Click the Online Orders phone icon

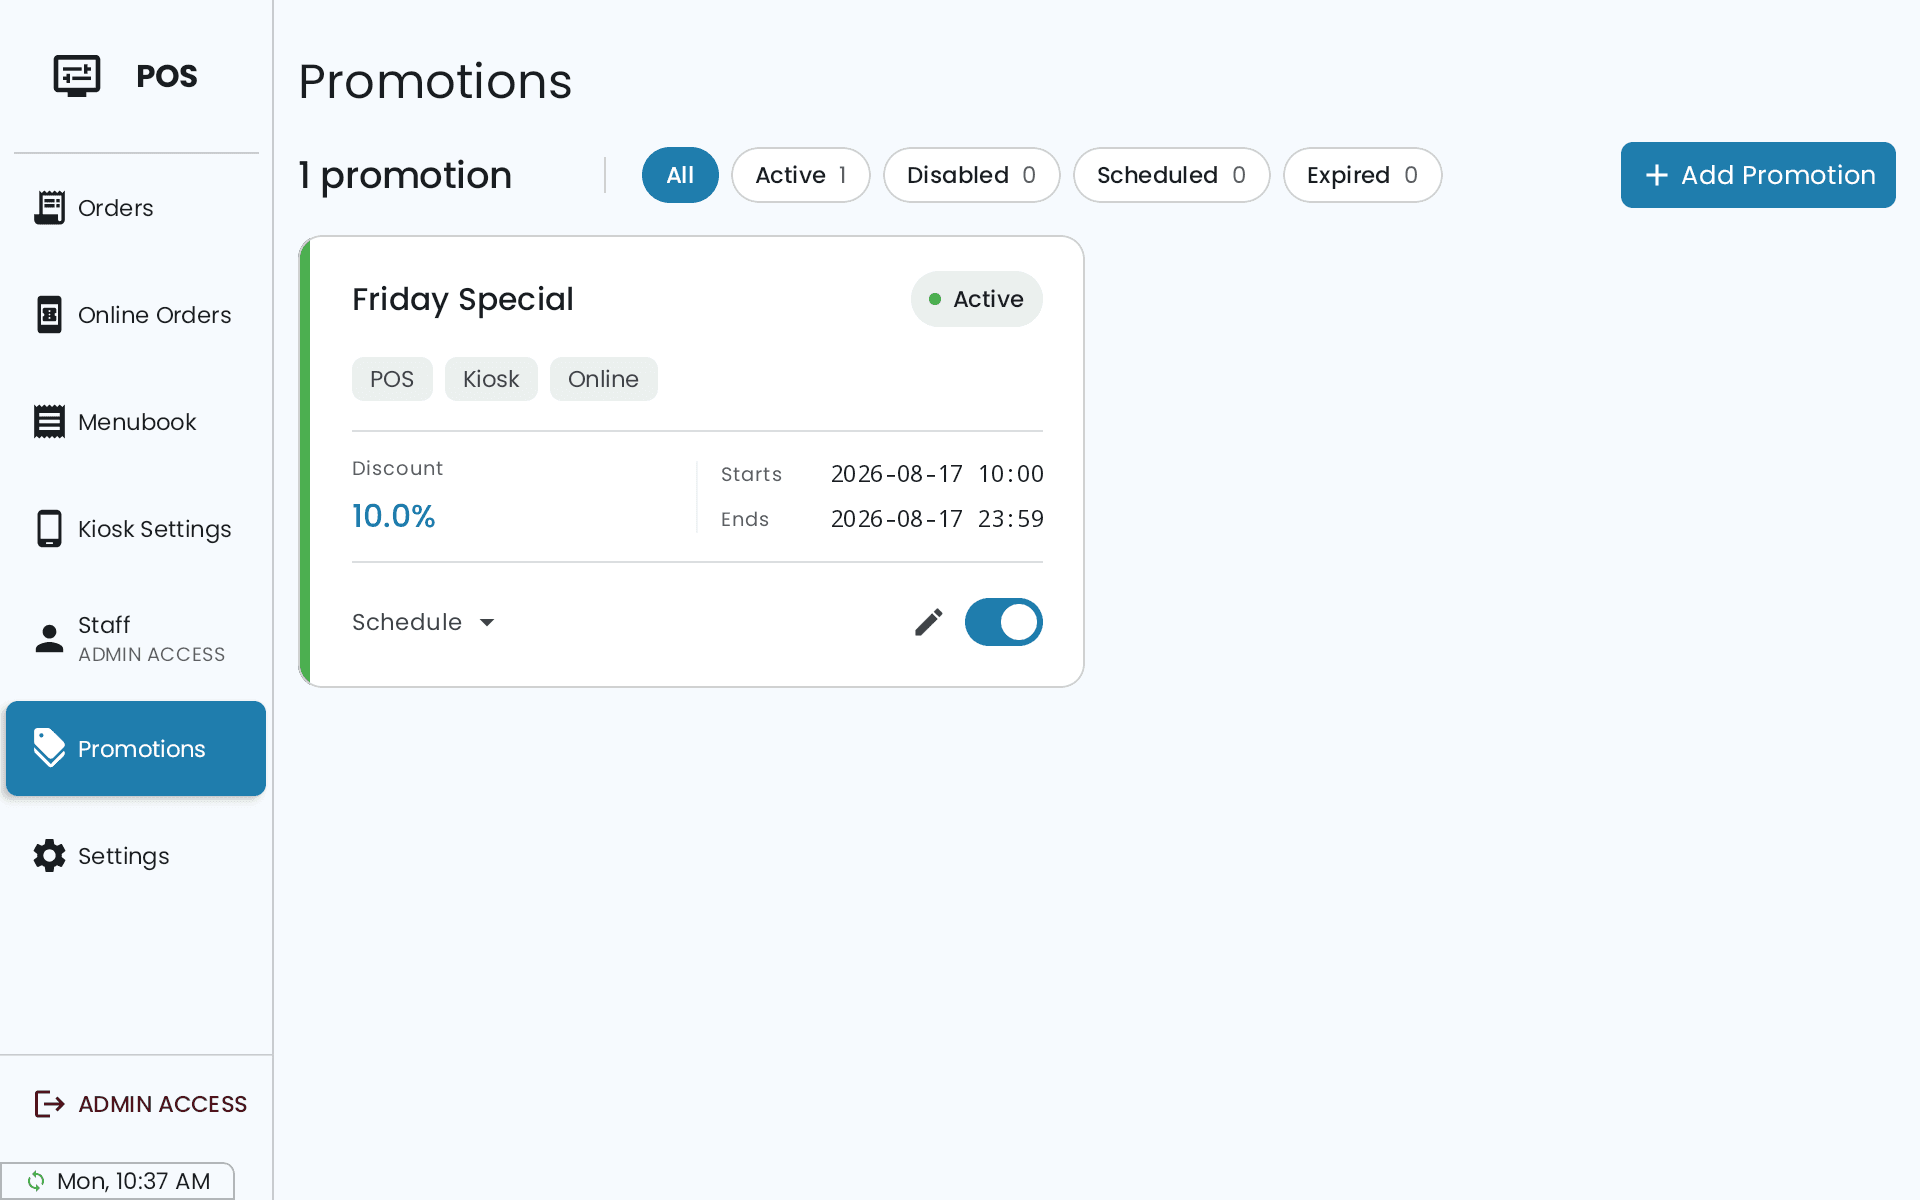click(49, 315)
